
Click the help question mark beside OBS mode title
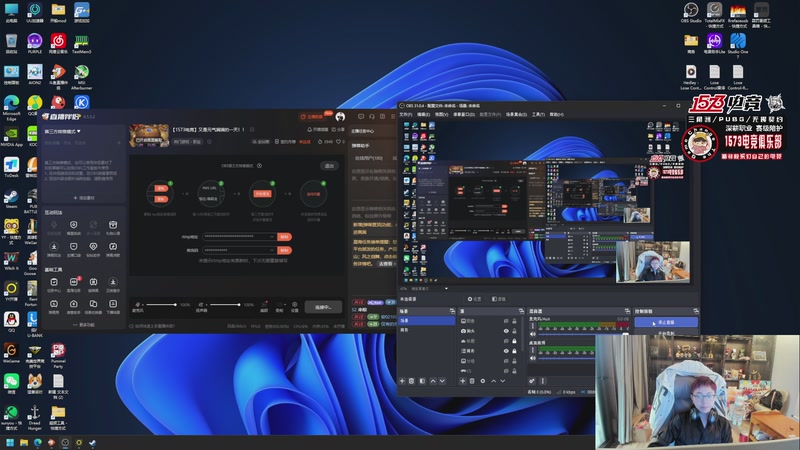(259, 165)
